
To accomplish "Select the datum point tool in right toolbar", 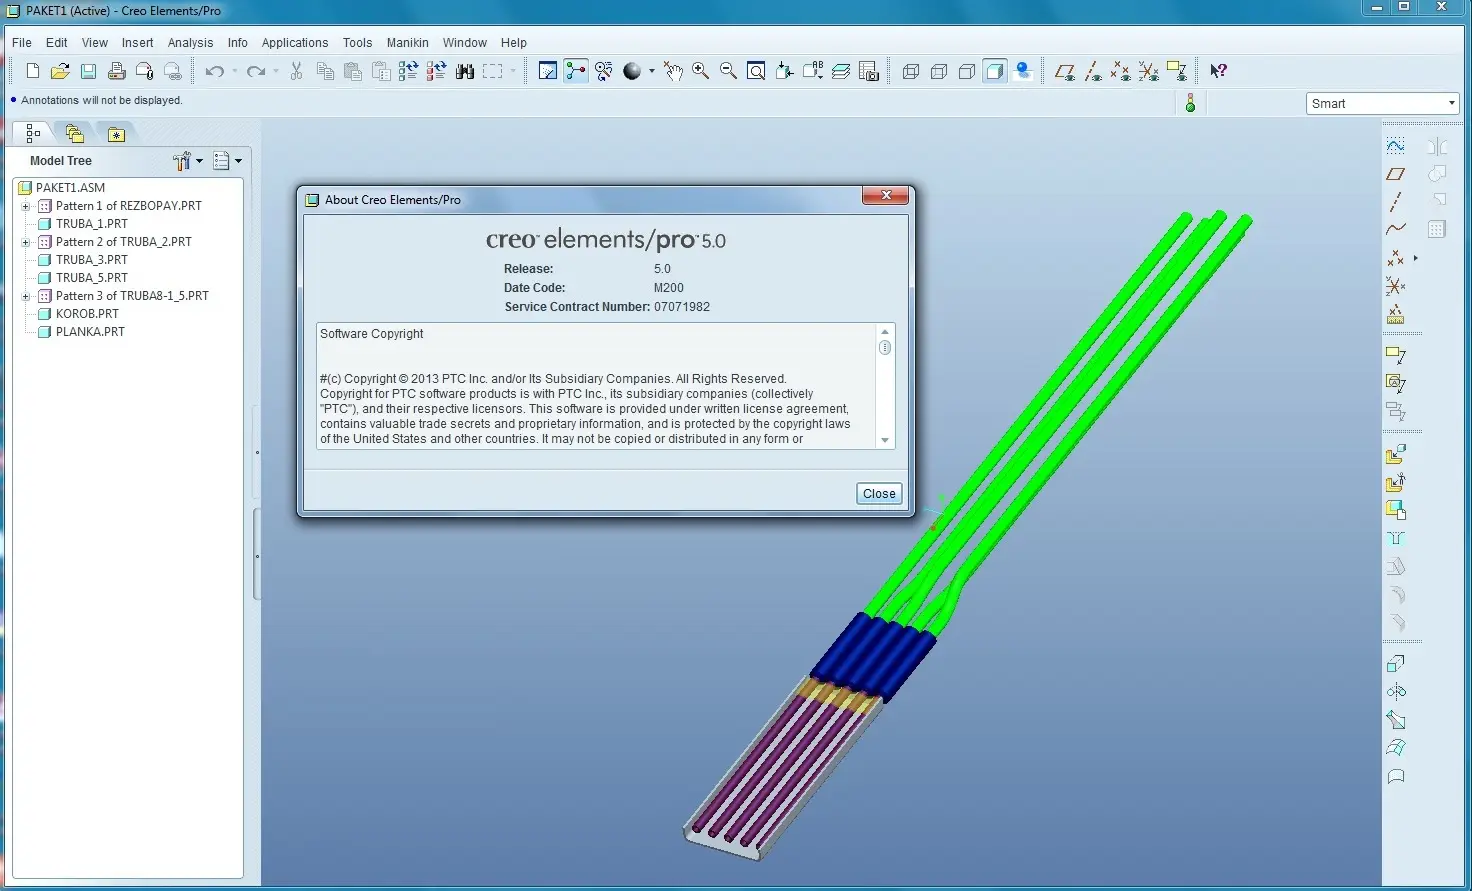I will point(1396,258).
